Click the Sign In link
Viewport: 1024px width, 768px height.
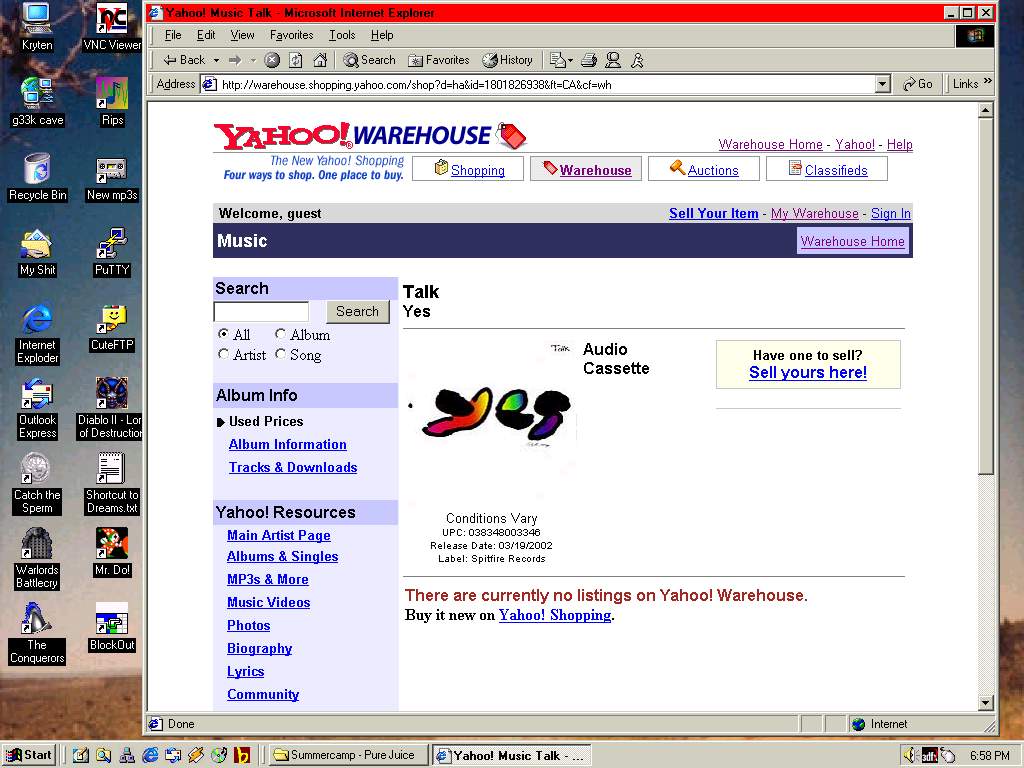891,214
